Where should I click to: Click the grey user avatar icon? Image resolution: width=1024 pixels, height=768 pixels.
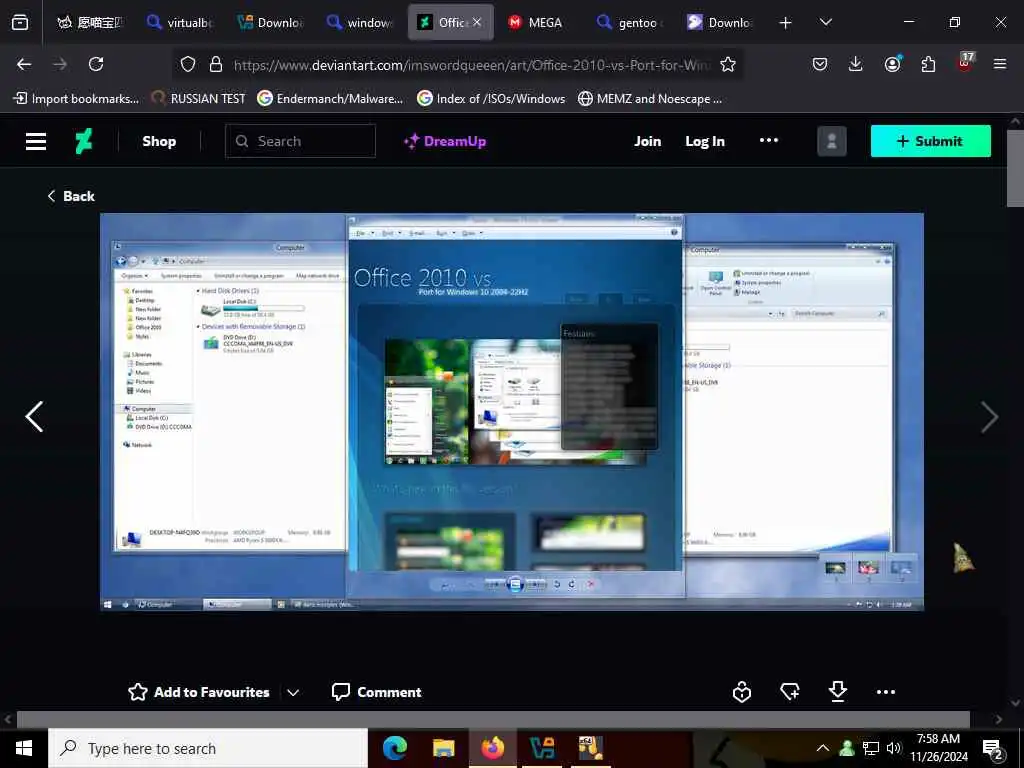pos(832,141)
